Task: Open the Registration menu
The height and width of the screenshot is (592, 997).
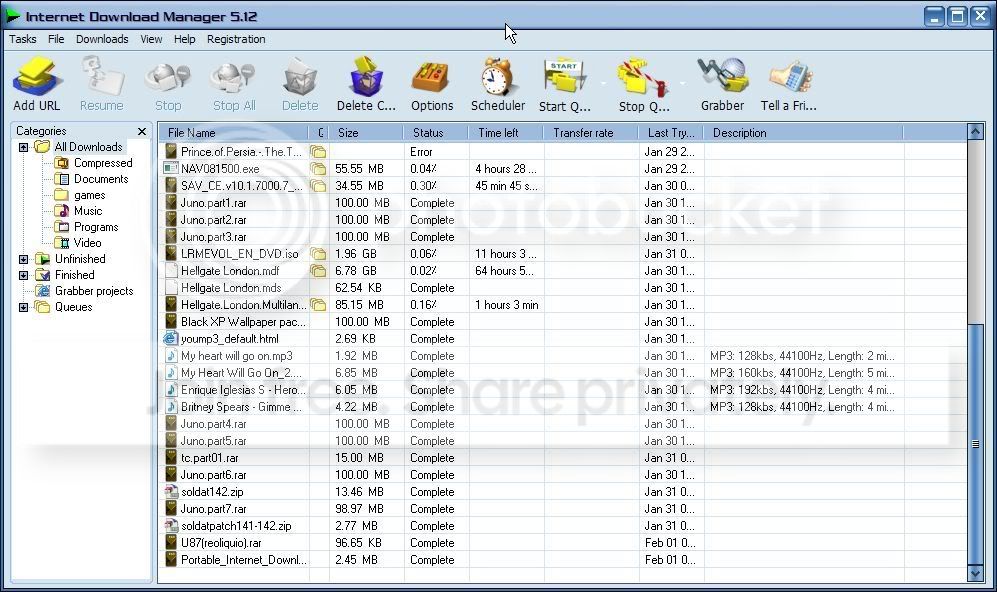Action: coord(236,39)
